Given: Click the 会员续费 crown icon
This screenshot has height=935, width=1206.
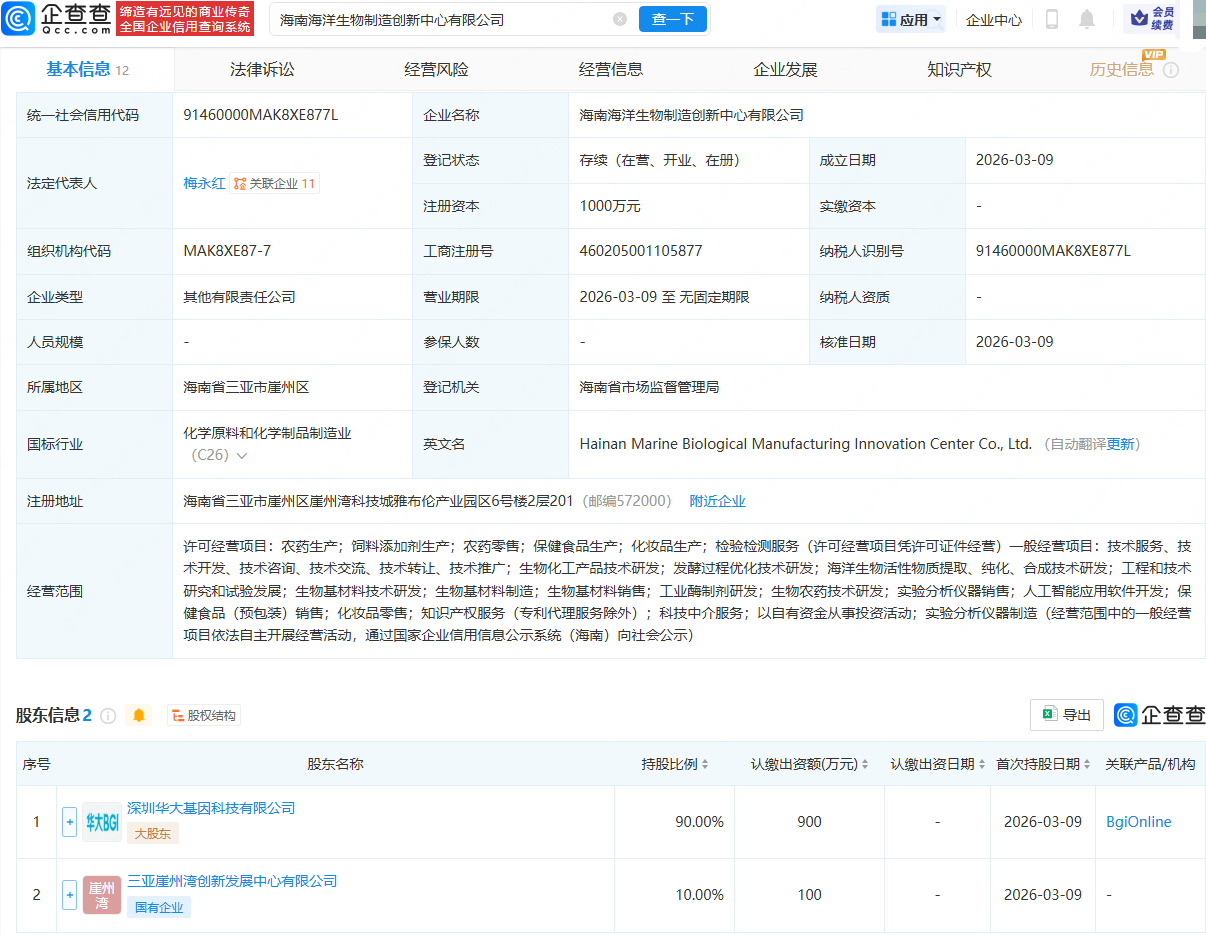Looking at the screenshot, I should click(1149, 18).
